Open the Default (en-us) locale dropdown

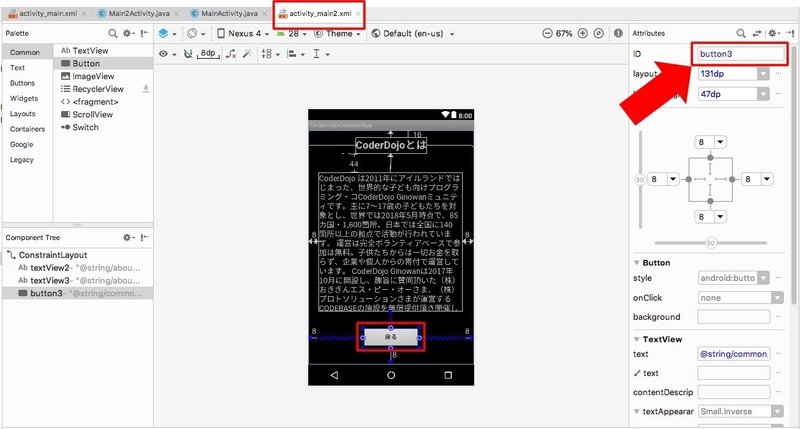pyautogui.click(x=413, y=34)
